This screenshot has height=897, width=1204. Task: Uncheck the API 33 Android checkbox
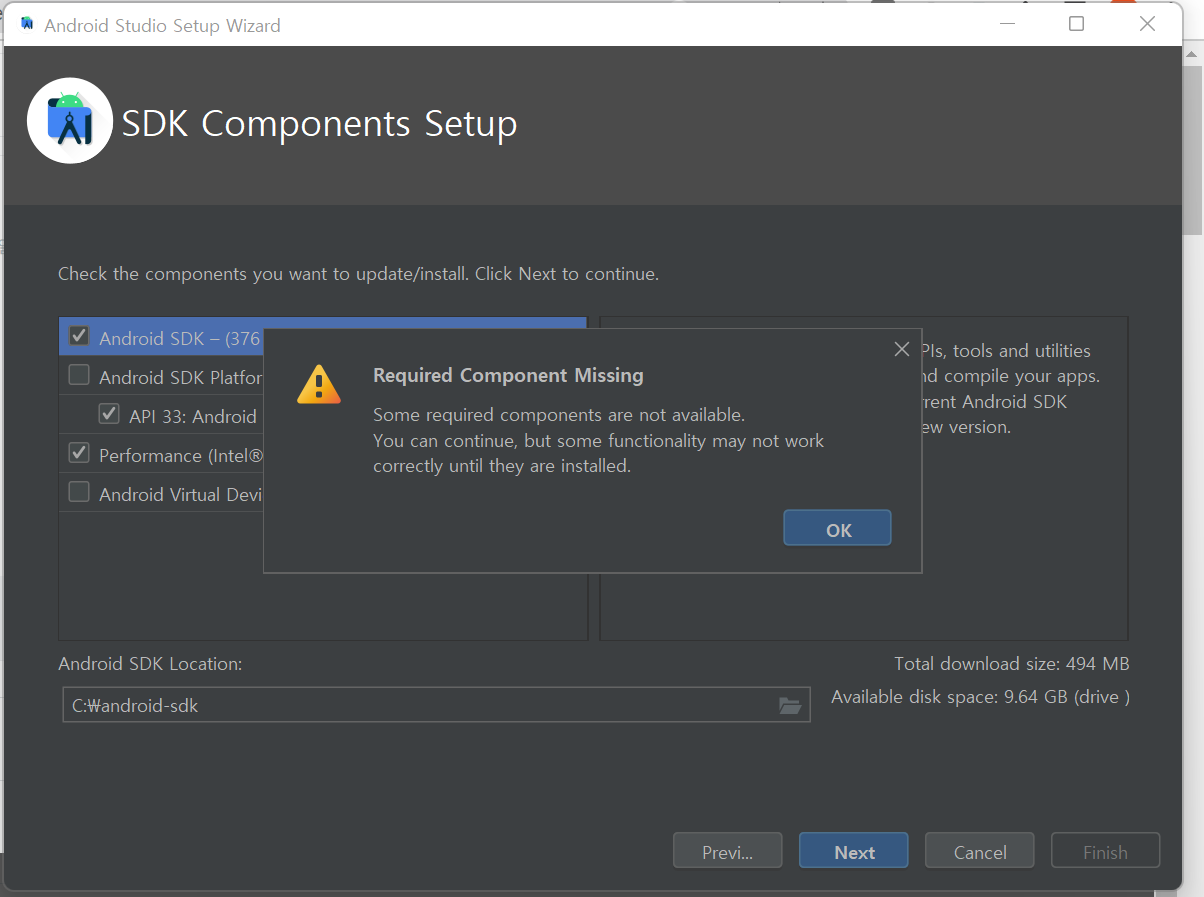coord(109,414)
